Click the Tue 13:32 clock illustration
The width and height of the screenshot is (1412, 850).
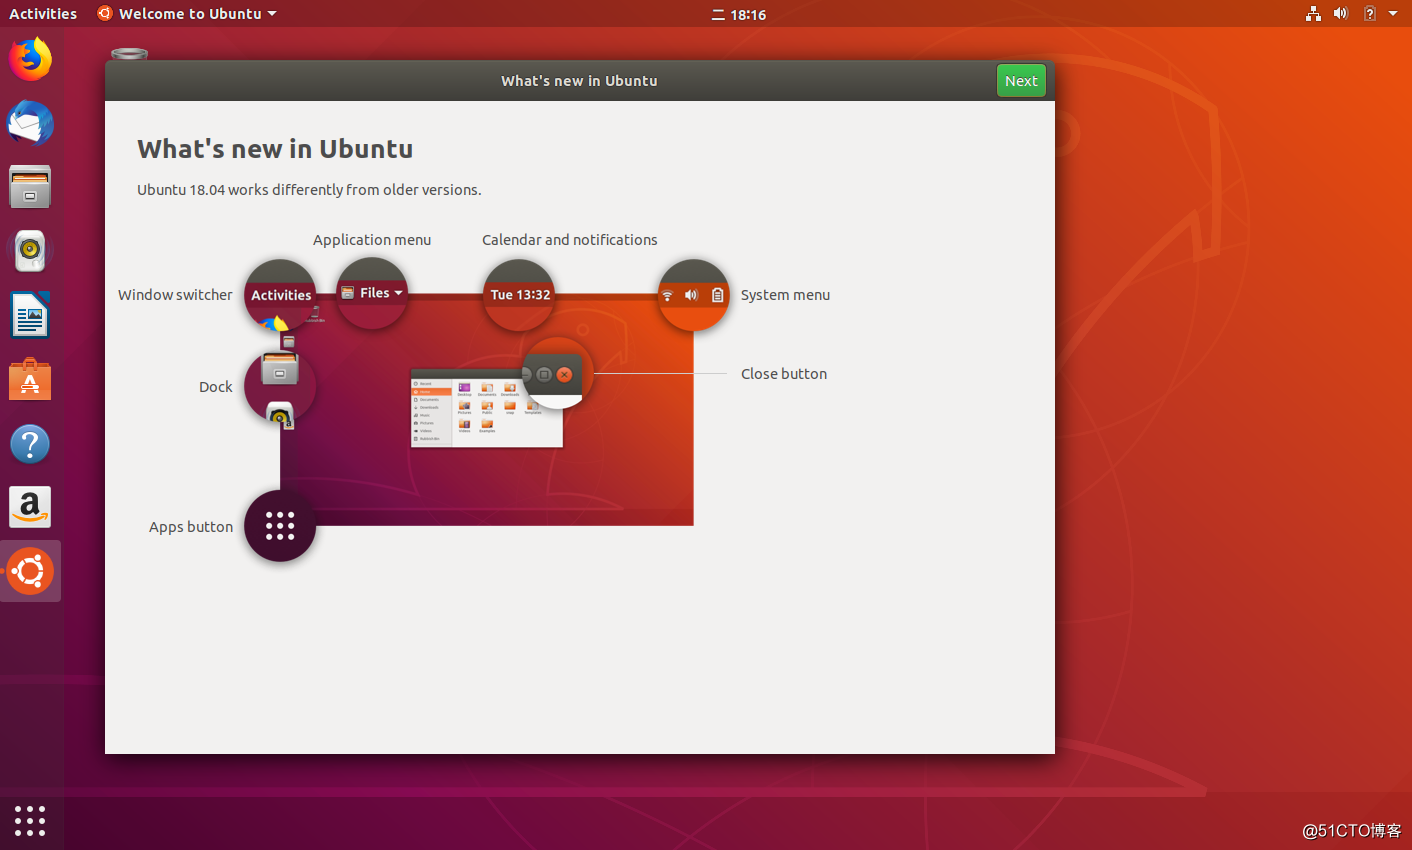point(519,295)
